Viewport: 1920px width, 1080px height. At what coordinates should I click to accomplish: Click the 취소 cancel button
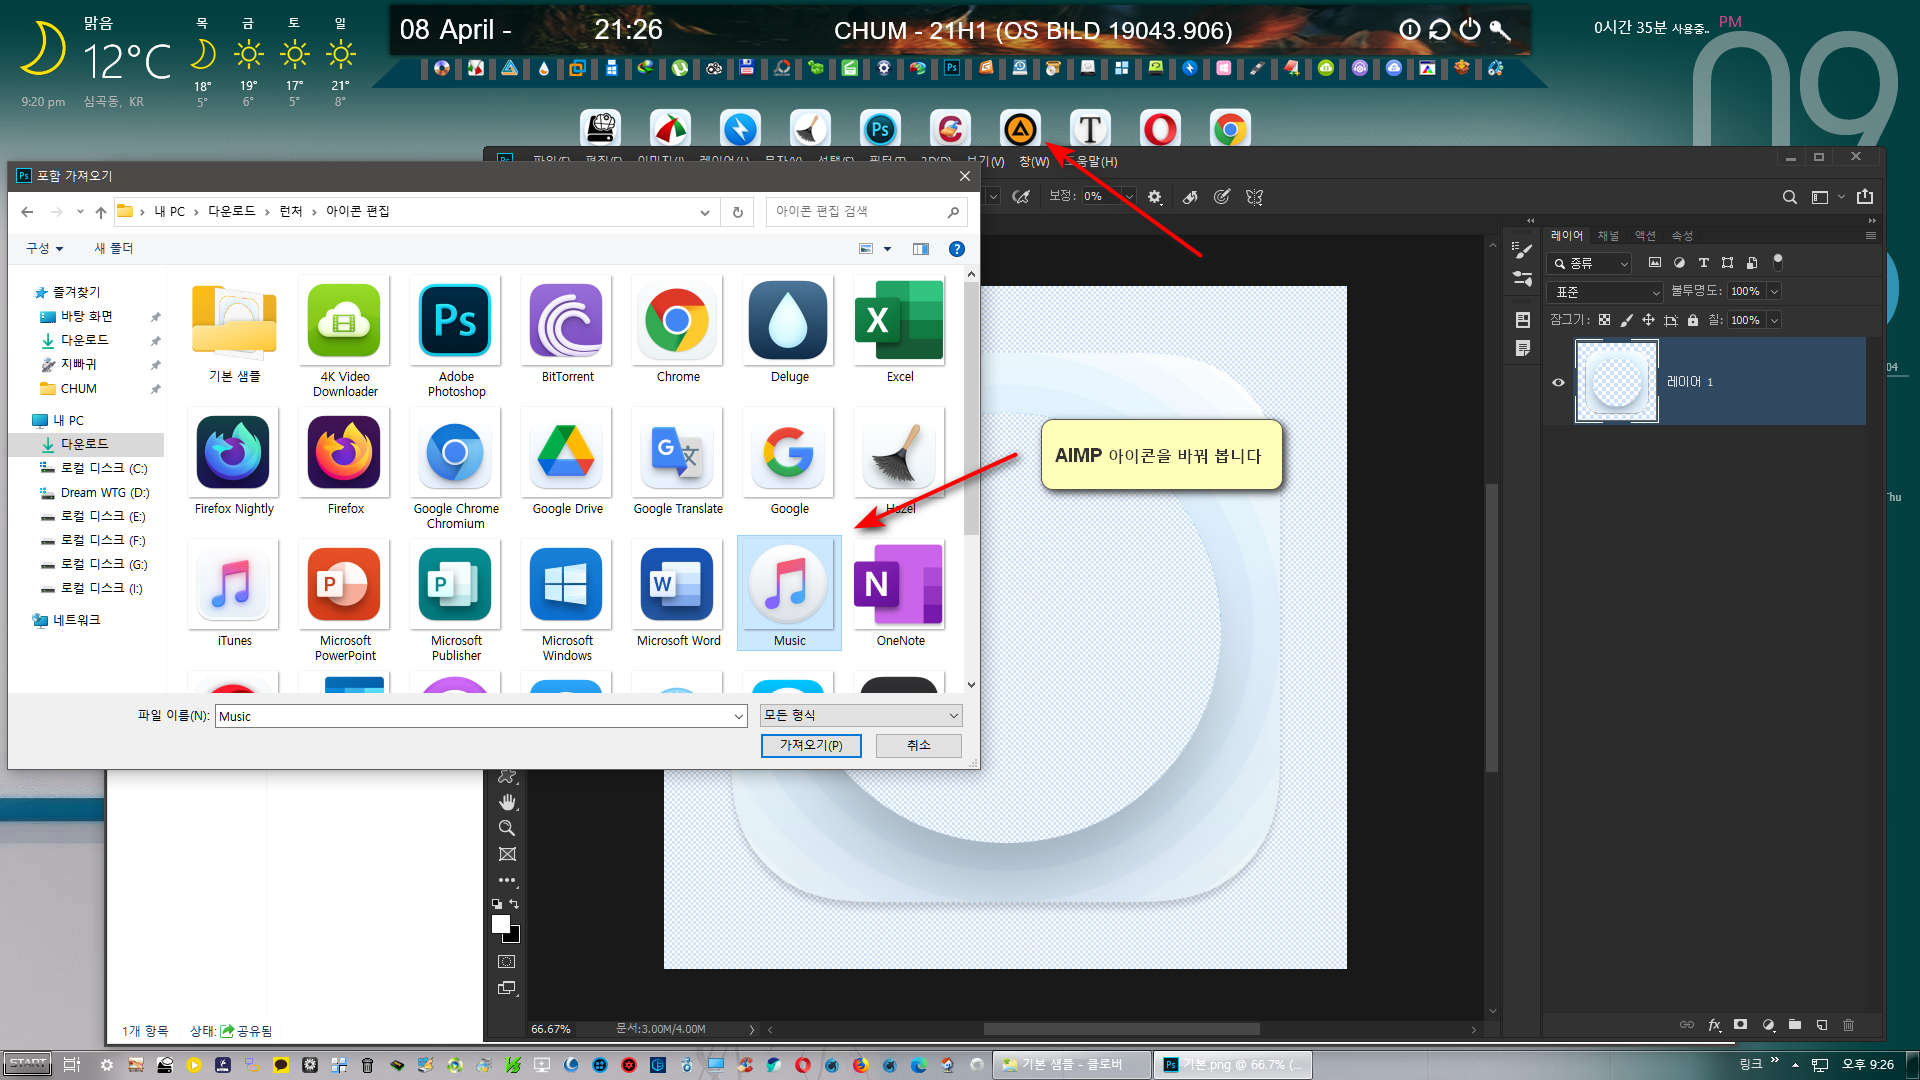click(x=919, y=745)
